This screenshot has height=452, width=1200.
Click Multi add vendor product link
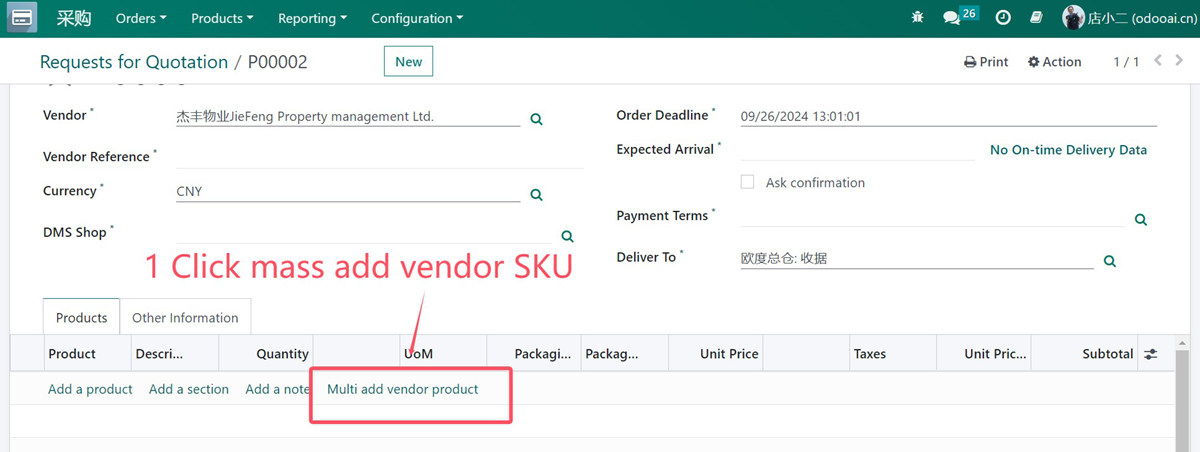[x=403, y=389]
